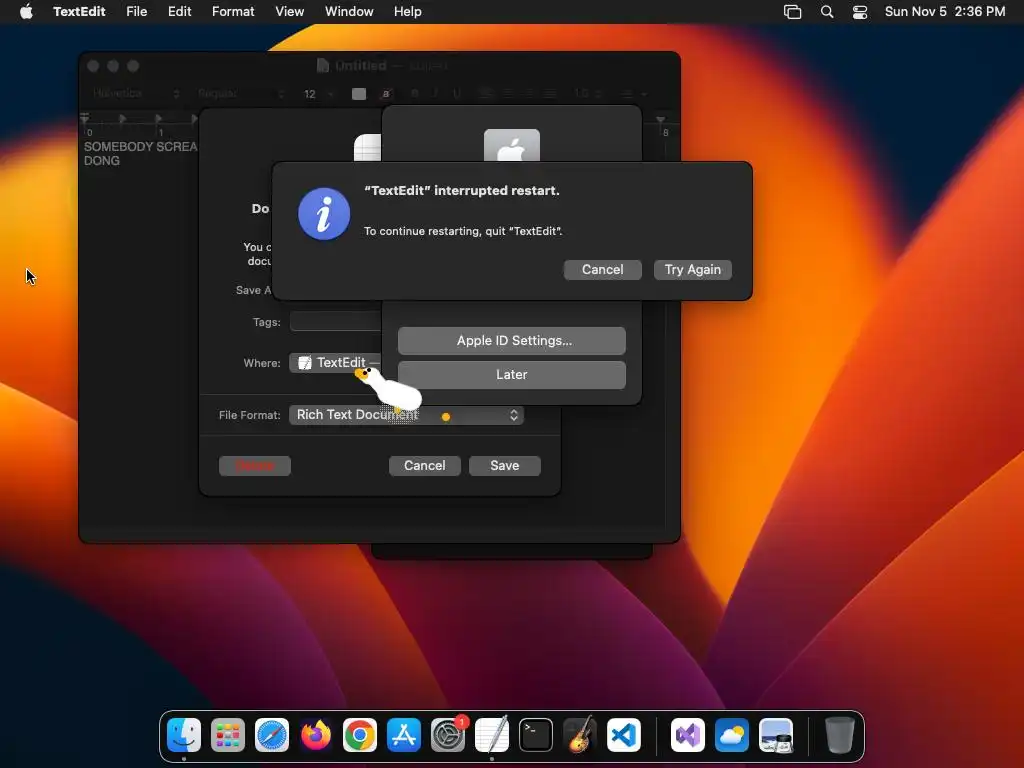1024x768 pixels.
Task: Open the Regular typeface style dropdown
Action: coord(240,94)
